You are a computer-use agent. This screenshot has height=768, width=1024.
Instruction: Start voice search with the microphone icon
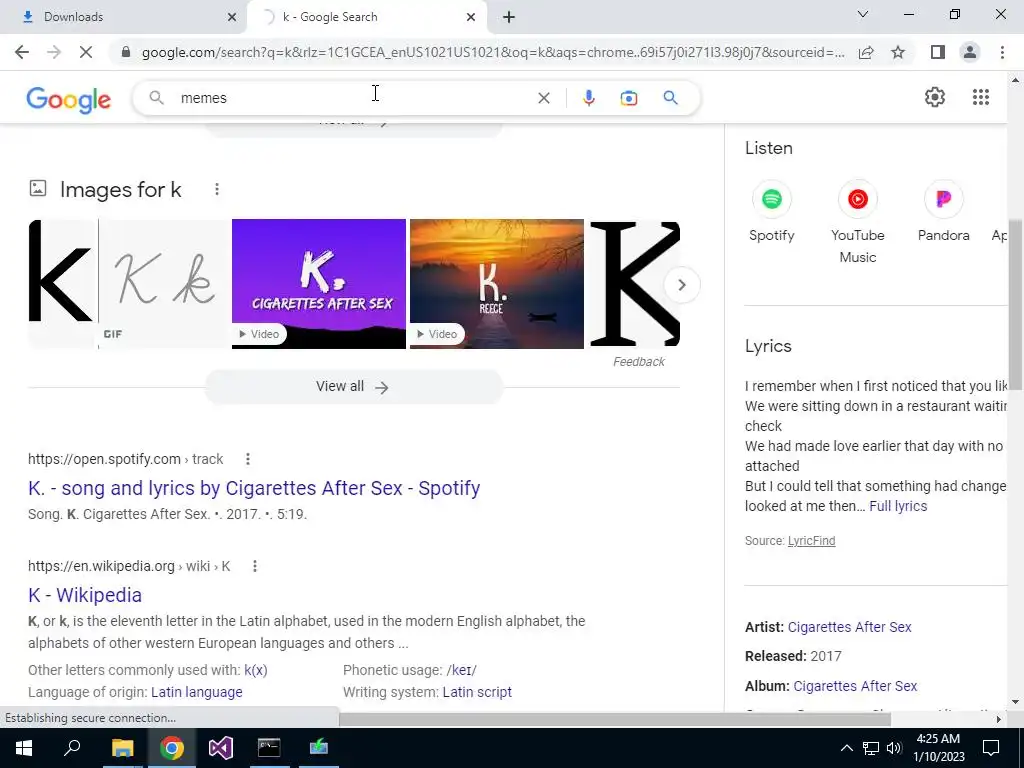588,98
